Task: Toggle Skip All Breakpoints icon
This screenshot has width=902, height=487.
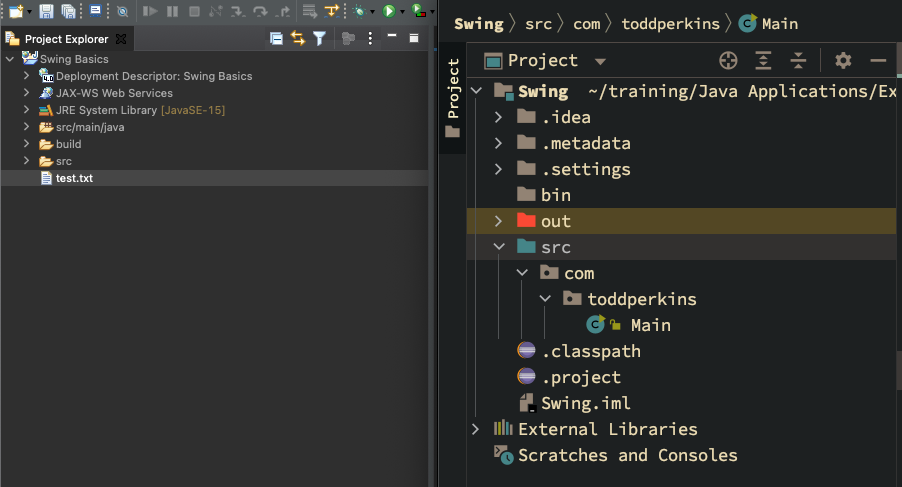Action: tap(123, 11)
